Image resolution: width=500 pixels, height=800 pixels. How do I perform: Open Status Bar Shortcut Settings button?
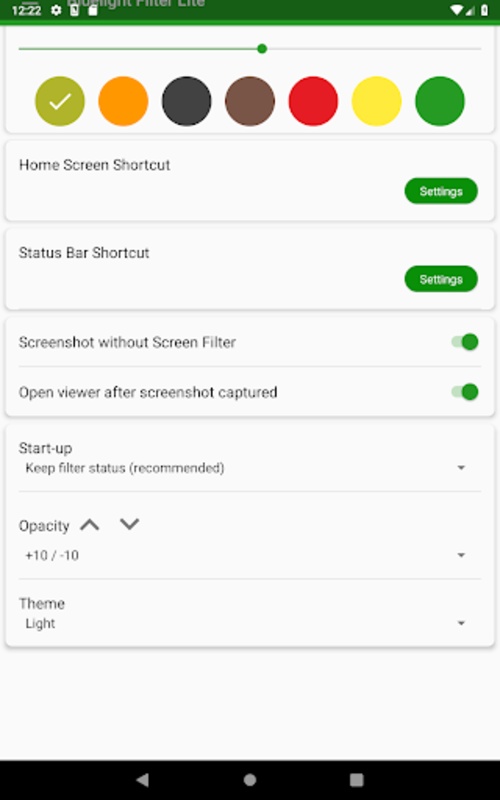pos(441,279)
